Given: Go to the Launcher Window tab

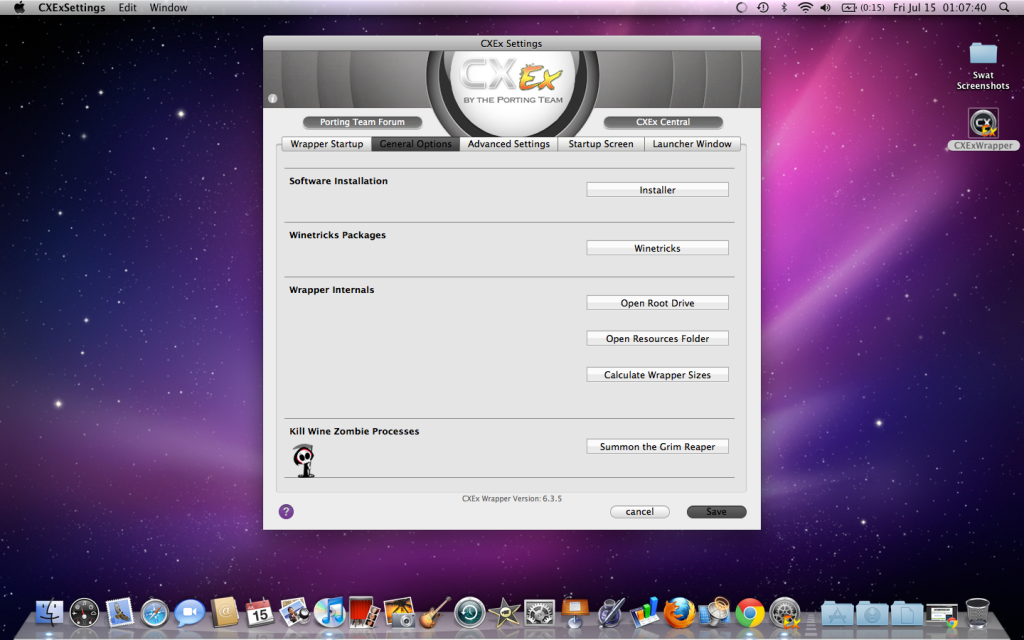Looking at the screenshot, I should click(x=692, y=144).
